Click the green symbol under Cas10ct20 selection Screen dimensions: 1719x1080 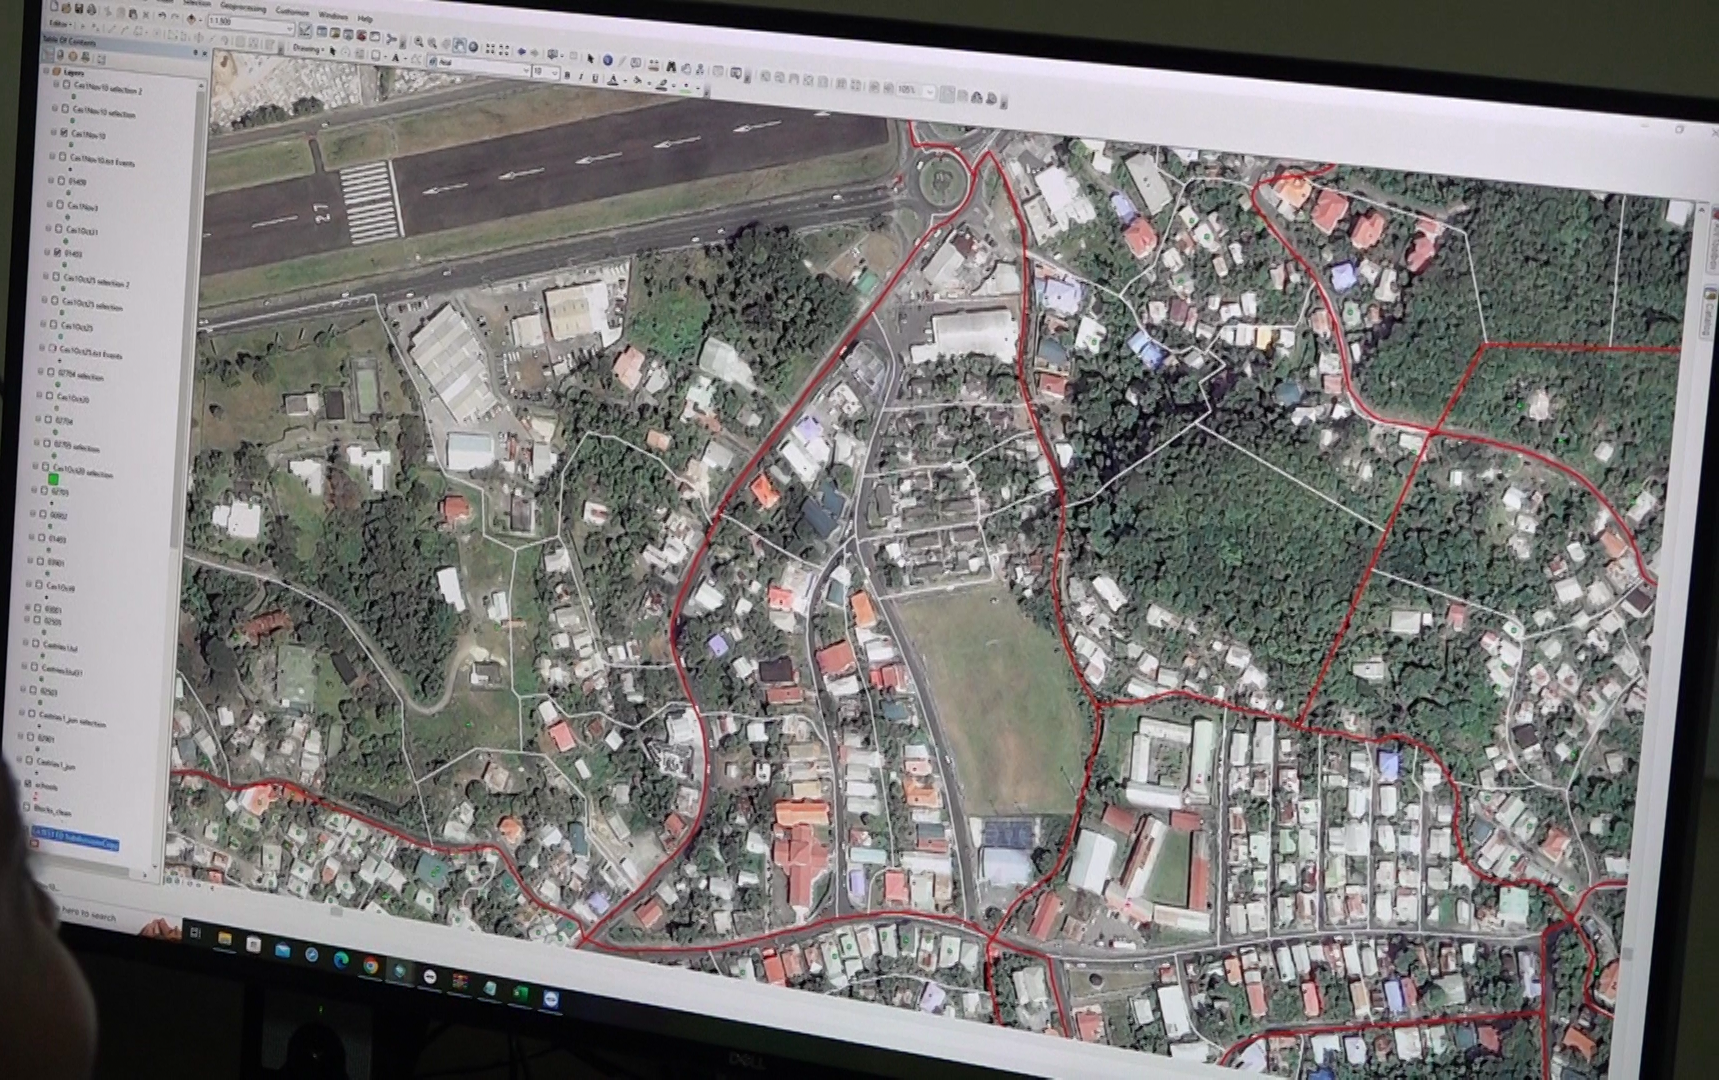[x=54, y=481]
